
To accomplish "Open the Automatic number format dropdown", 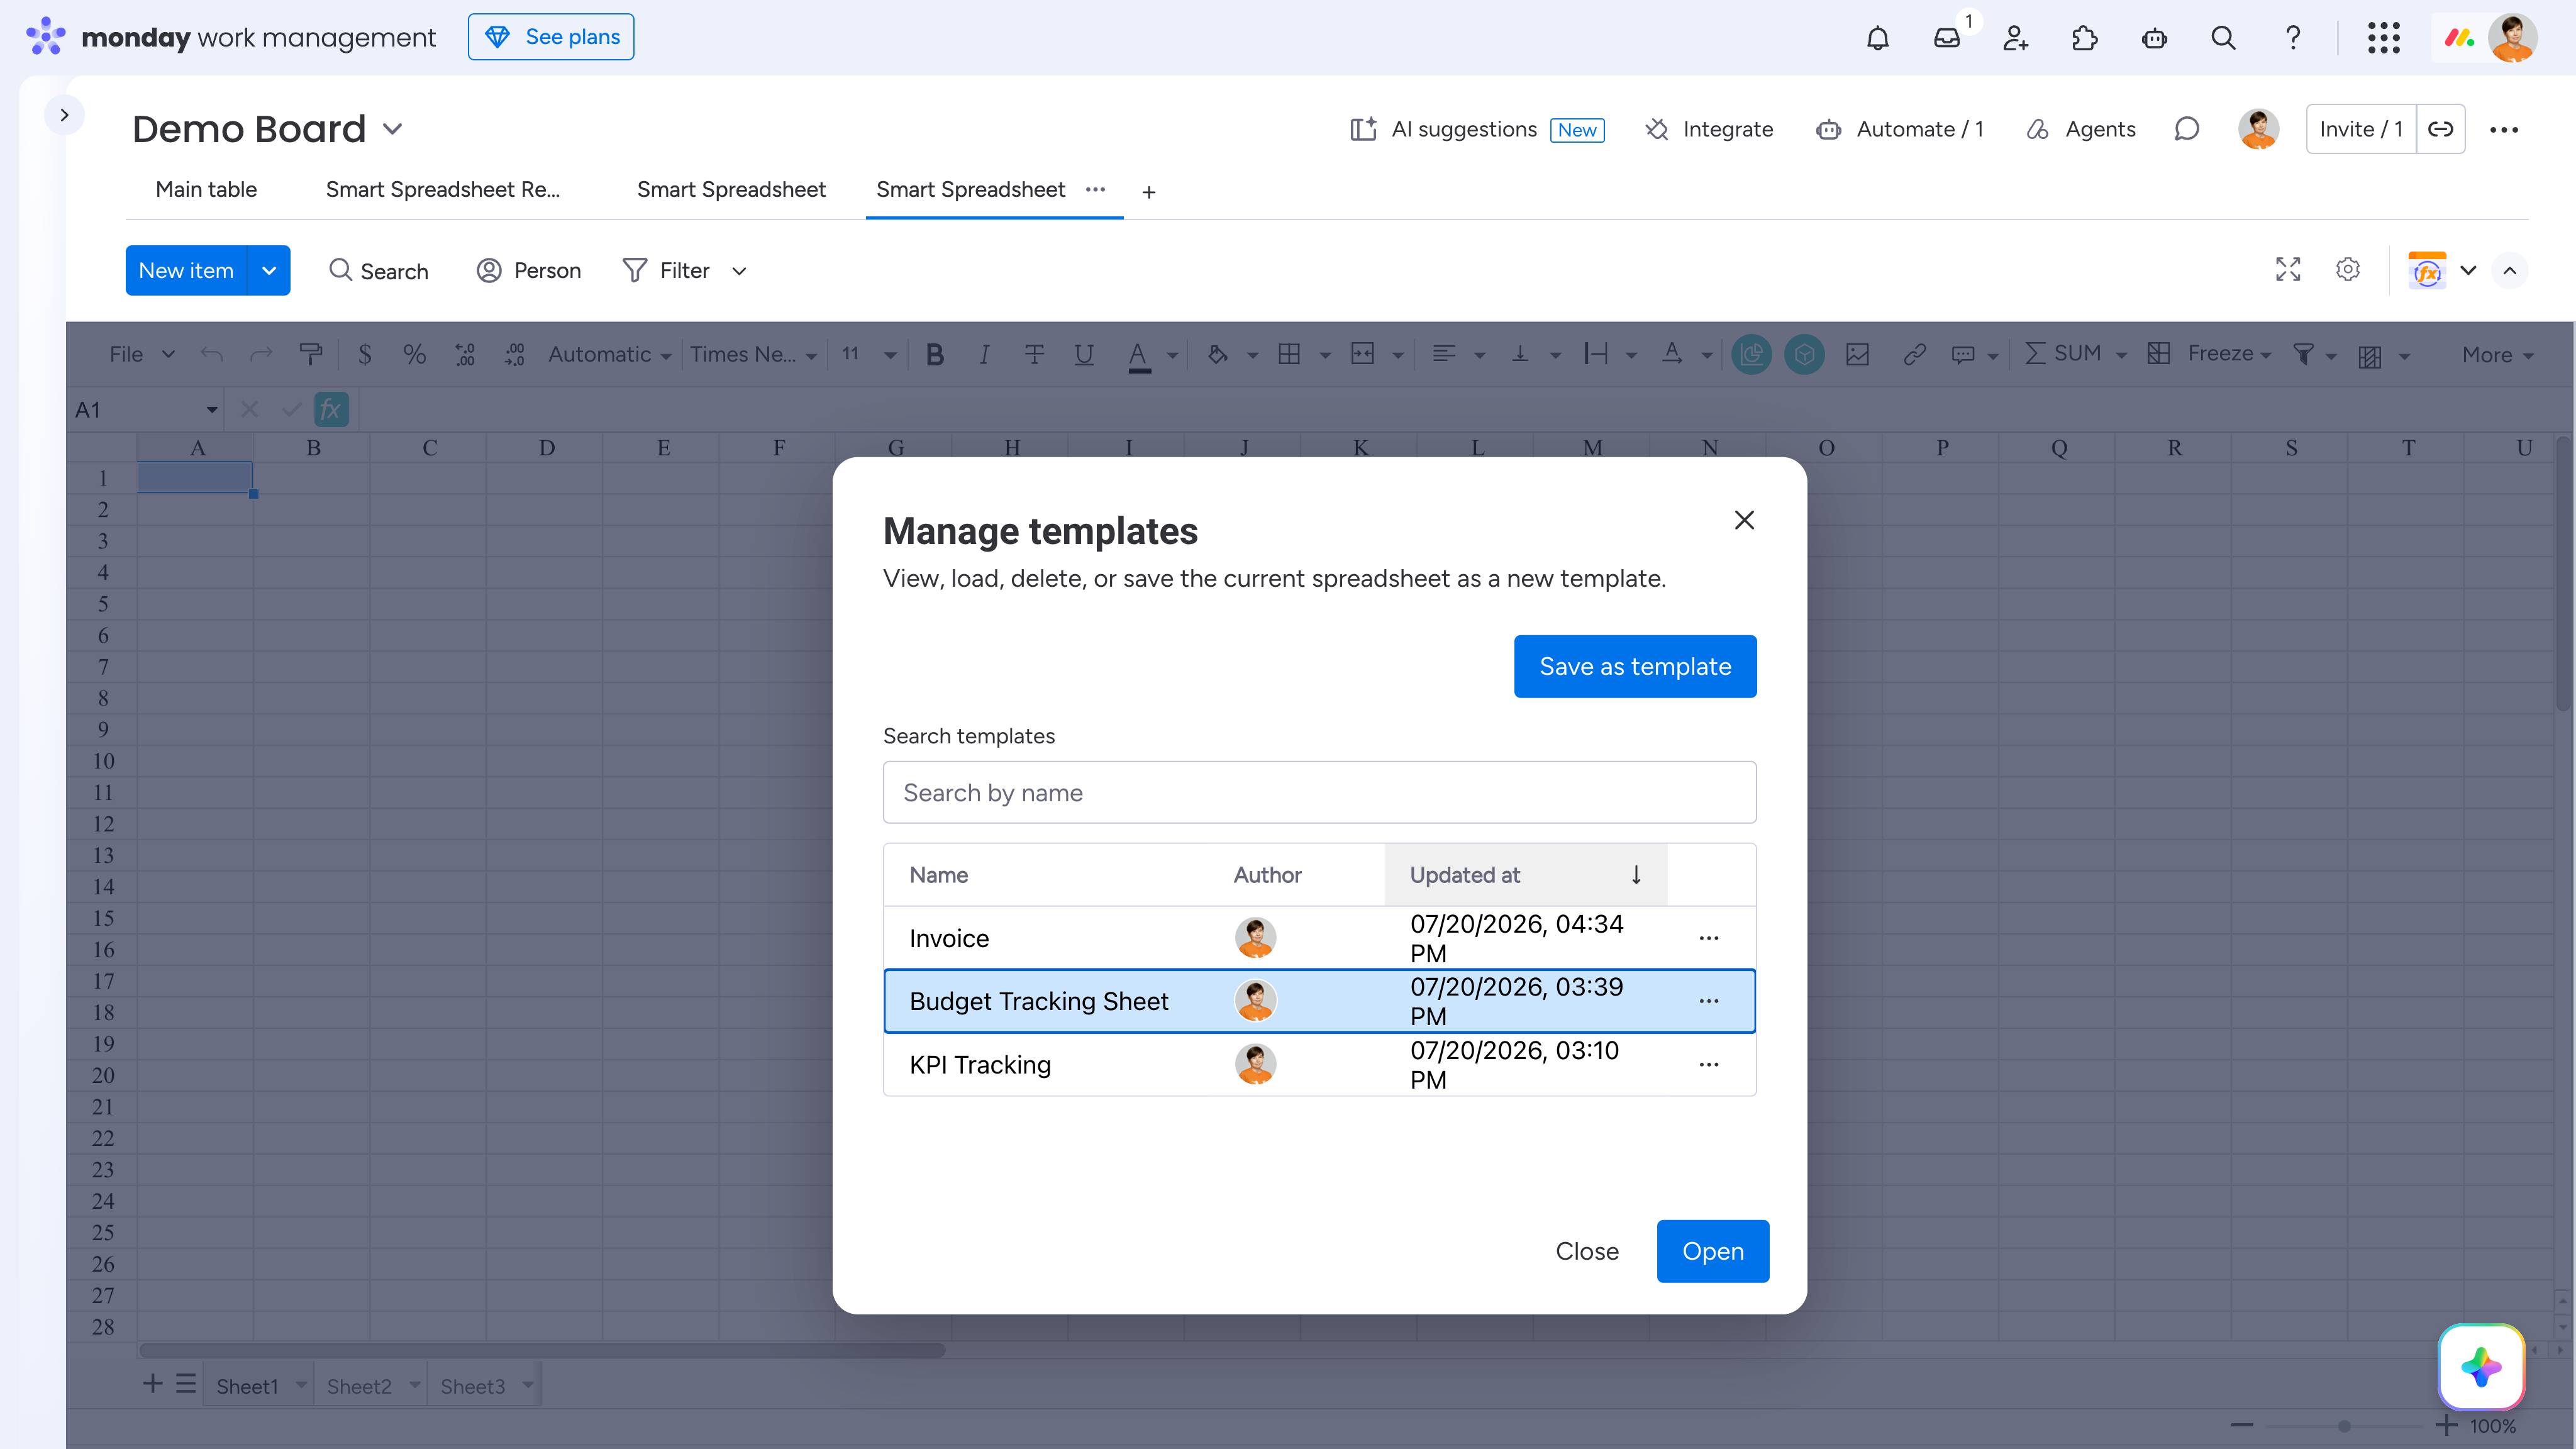I will 609,354.
